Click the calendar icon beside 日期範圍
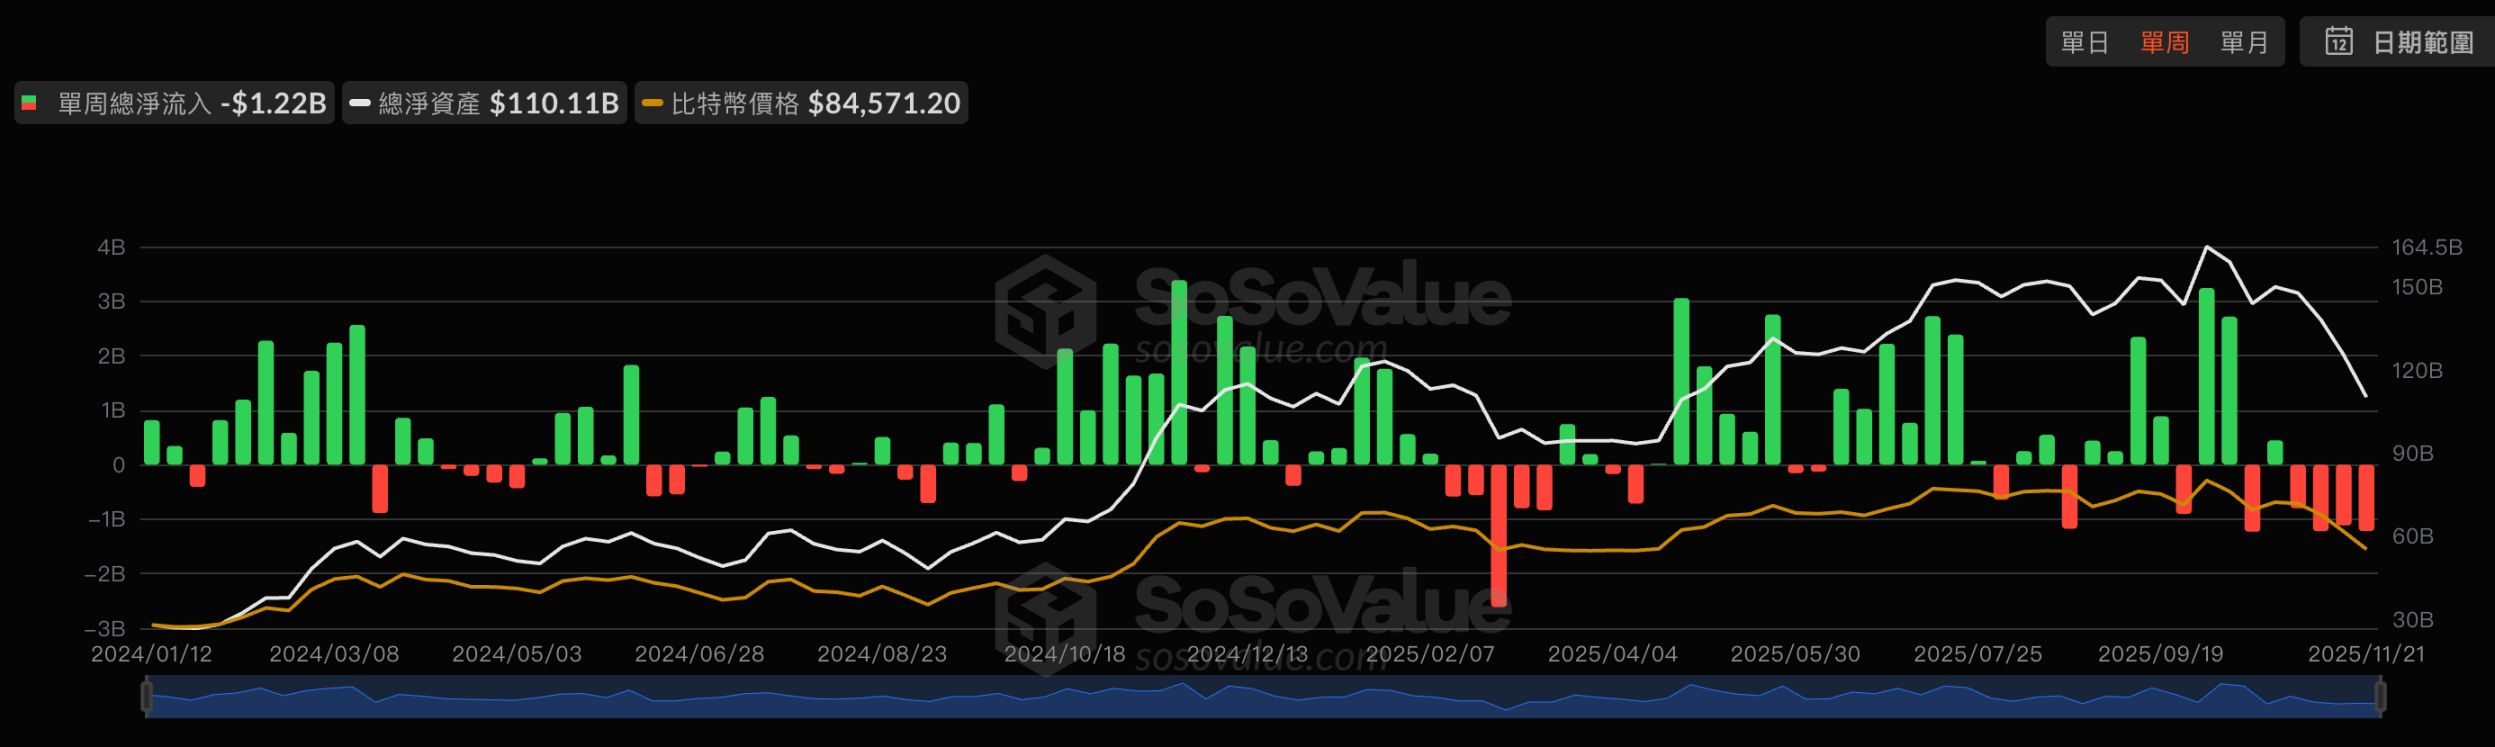The height and width of the screenshot is (747, 2495). [2339, 41]
